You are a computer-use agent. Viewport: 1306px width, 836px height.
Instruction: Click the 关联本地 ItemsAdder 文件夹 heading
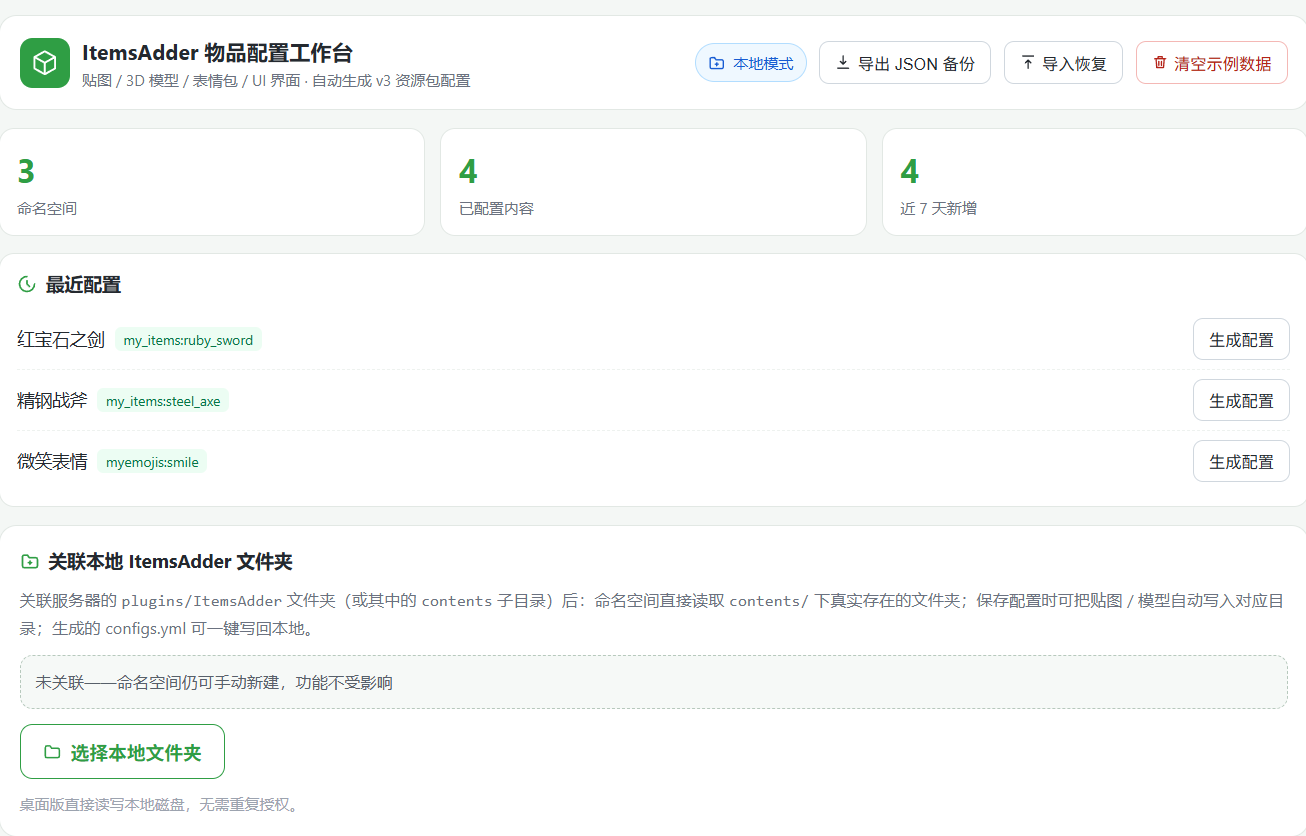(x=170, y=562)
